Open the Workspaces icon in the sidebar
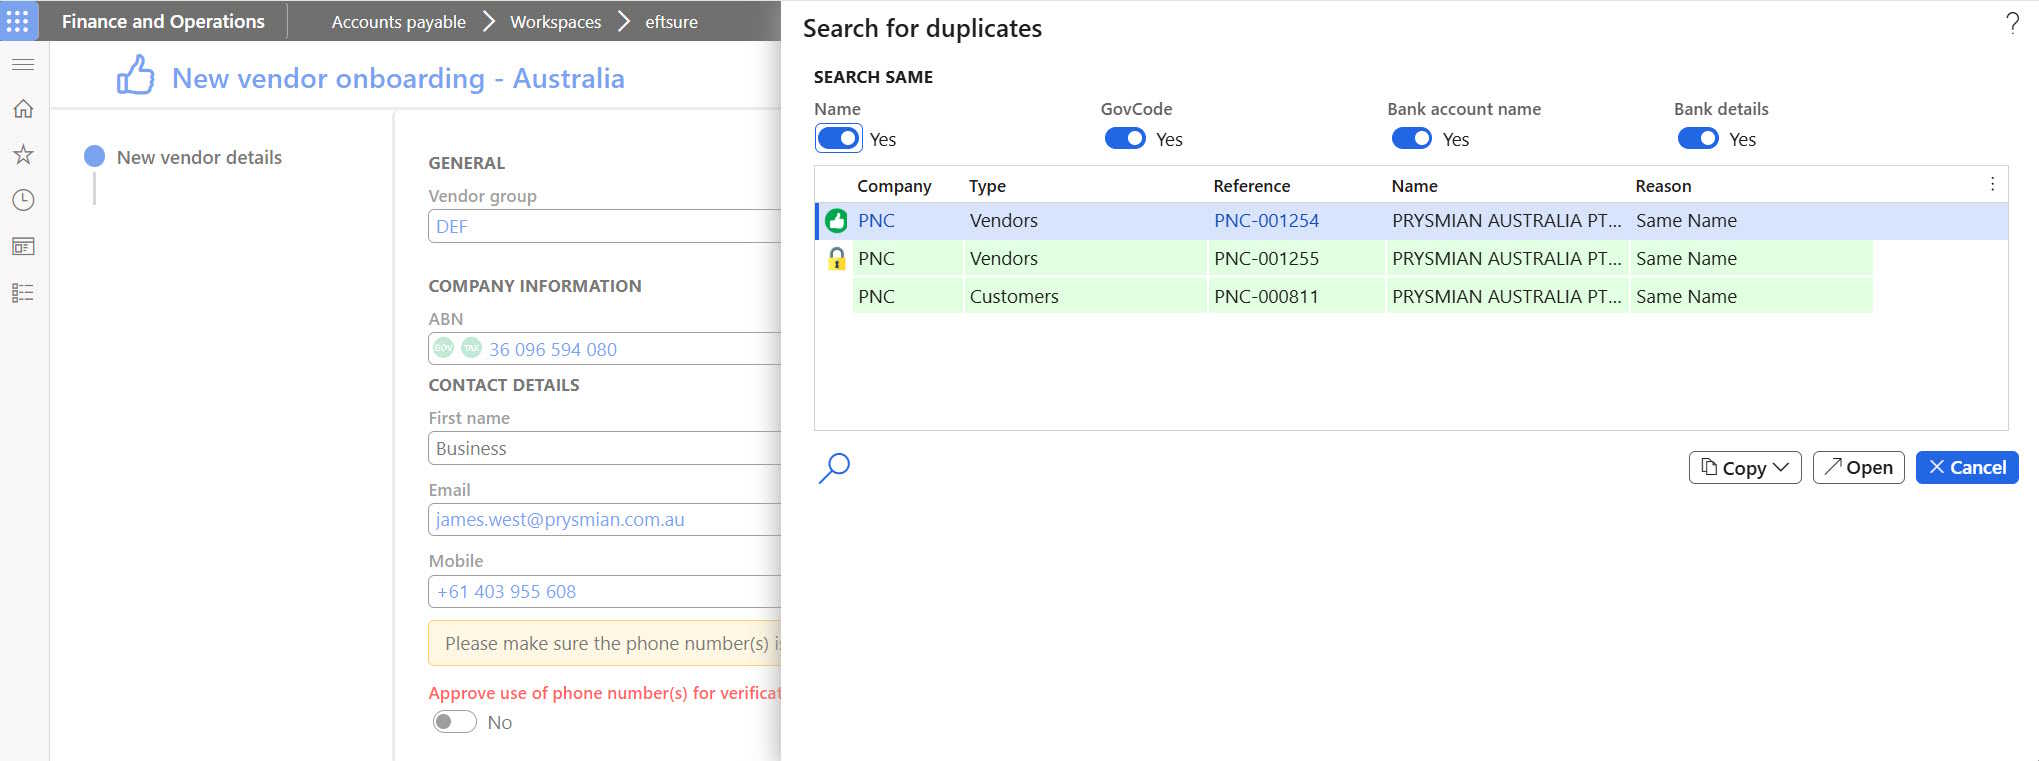Screen dimensions: 2039x761 coord(23,246)
